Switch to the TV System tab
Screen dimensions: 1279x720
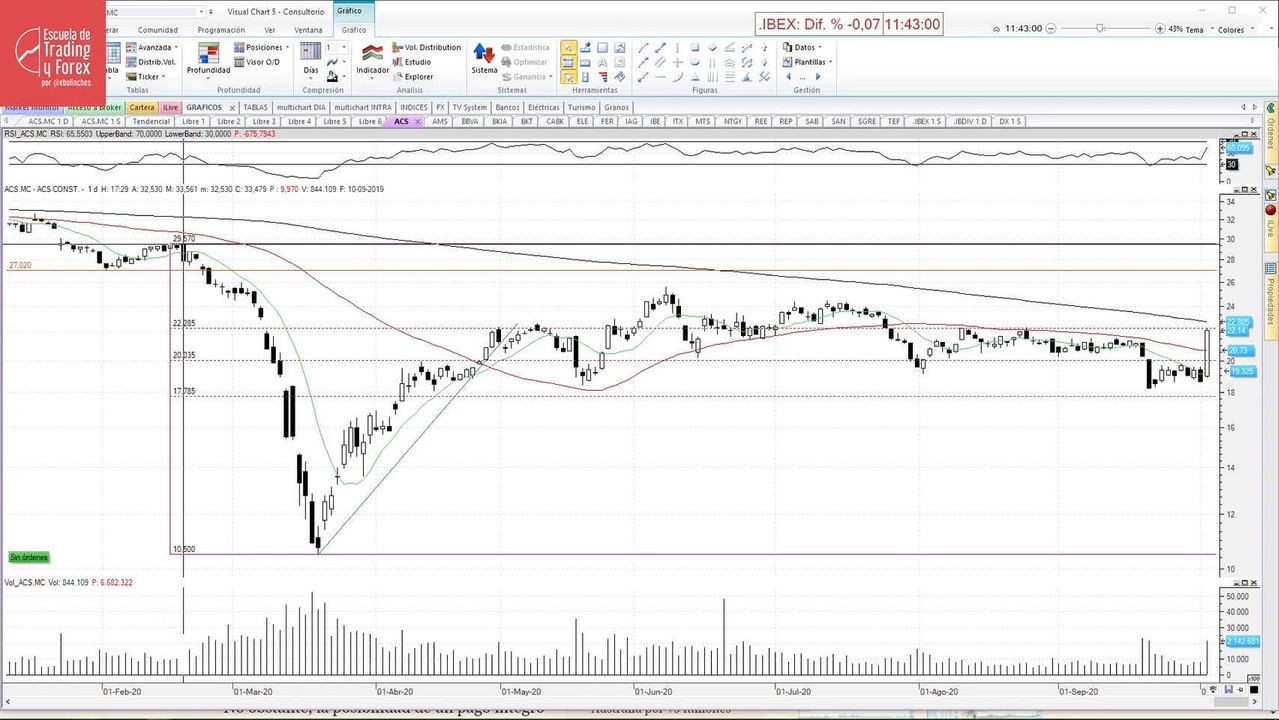click(469, 107)
